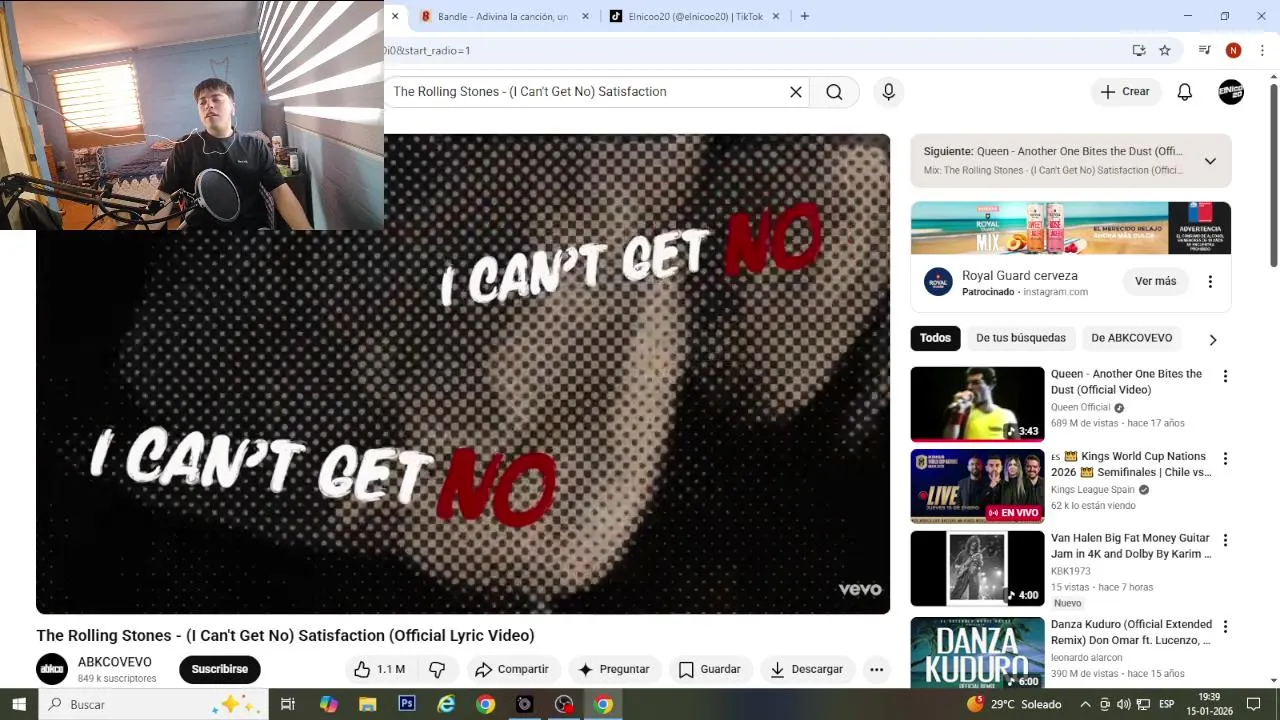Image resolution: width=1280 pixels, height=720 pixels.
Task: Click the Guardar button
Action: [x=710, y=669]
